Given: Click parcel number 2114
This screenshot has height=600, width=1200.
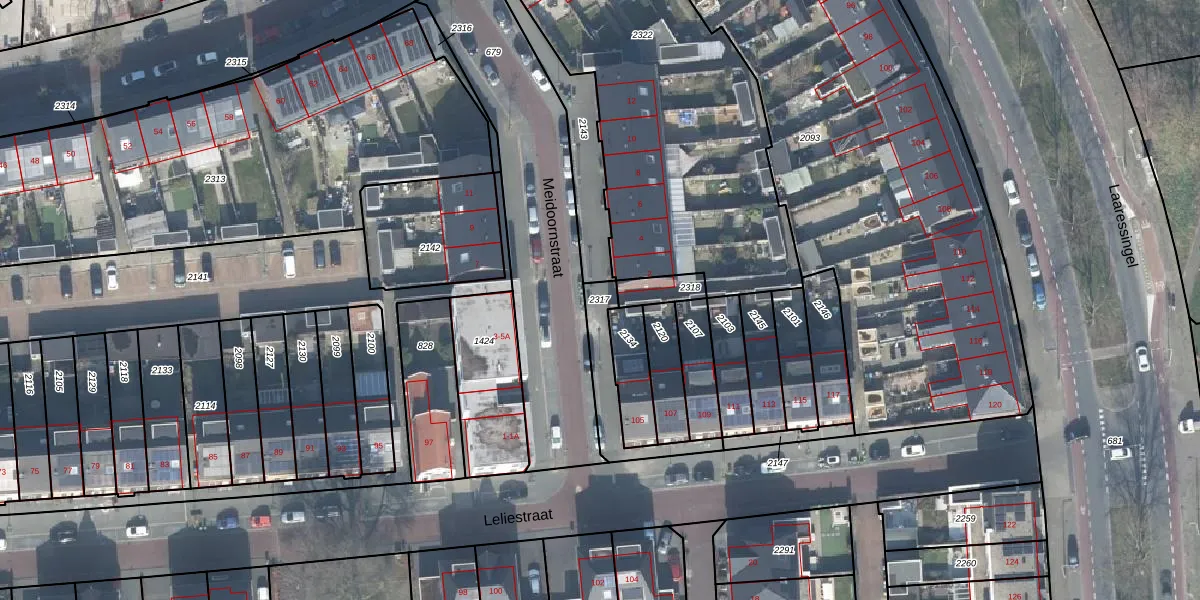Looking at the screenshot, I should click(205, 405).
